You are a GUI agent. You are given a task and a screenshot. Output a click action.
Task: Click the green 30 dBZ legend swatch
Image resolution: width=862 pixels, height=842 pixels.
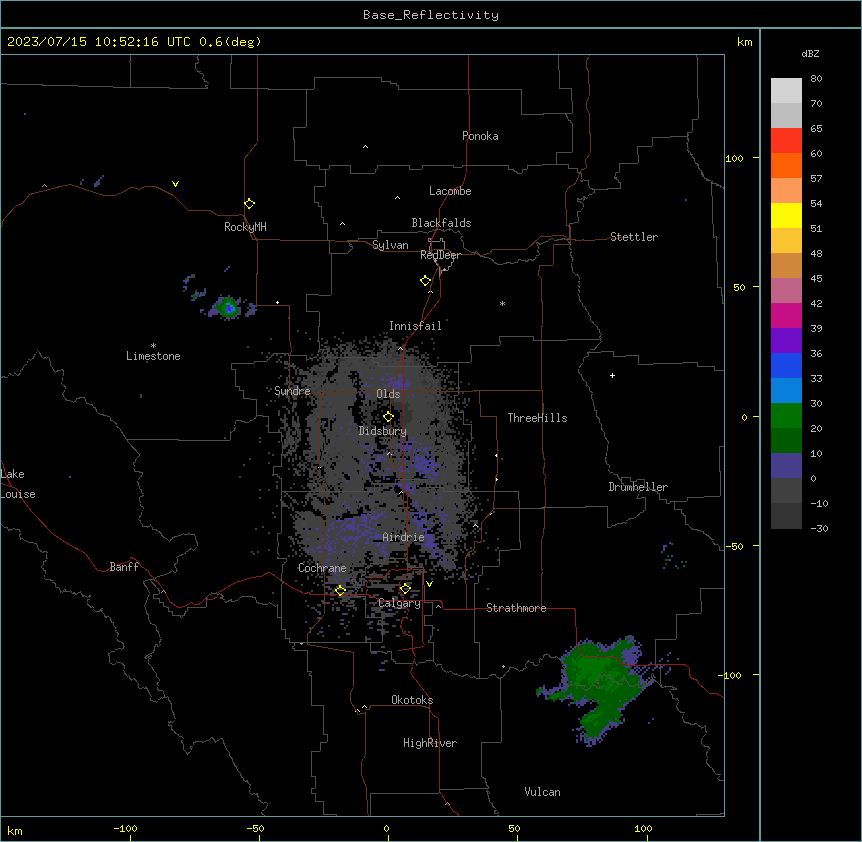(786, 416)
